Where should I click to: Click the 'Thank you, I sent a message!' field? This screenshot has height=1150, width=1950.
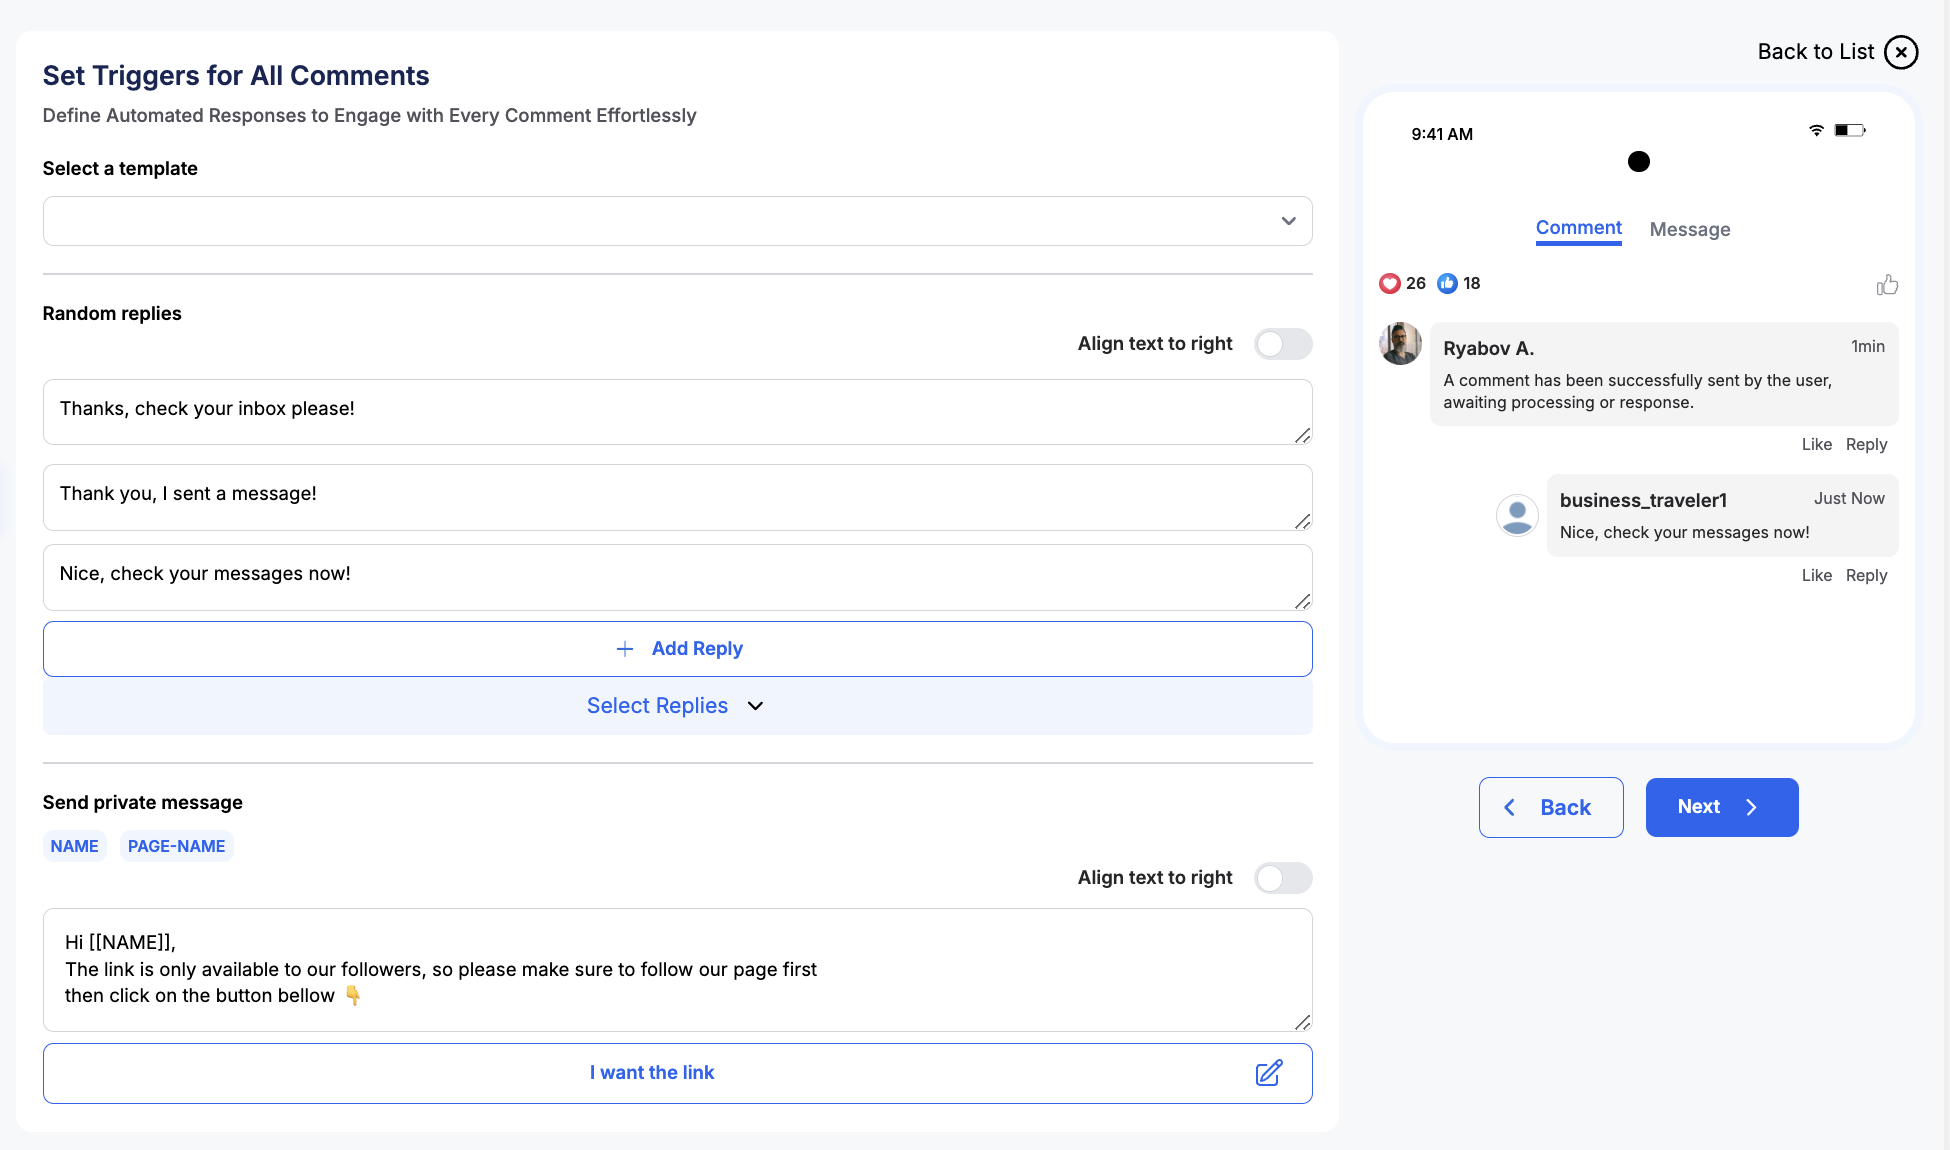pos(676,497)
